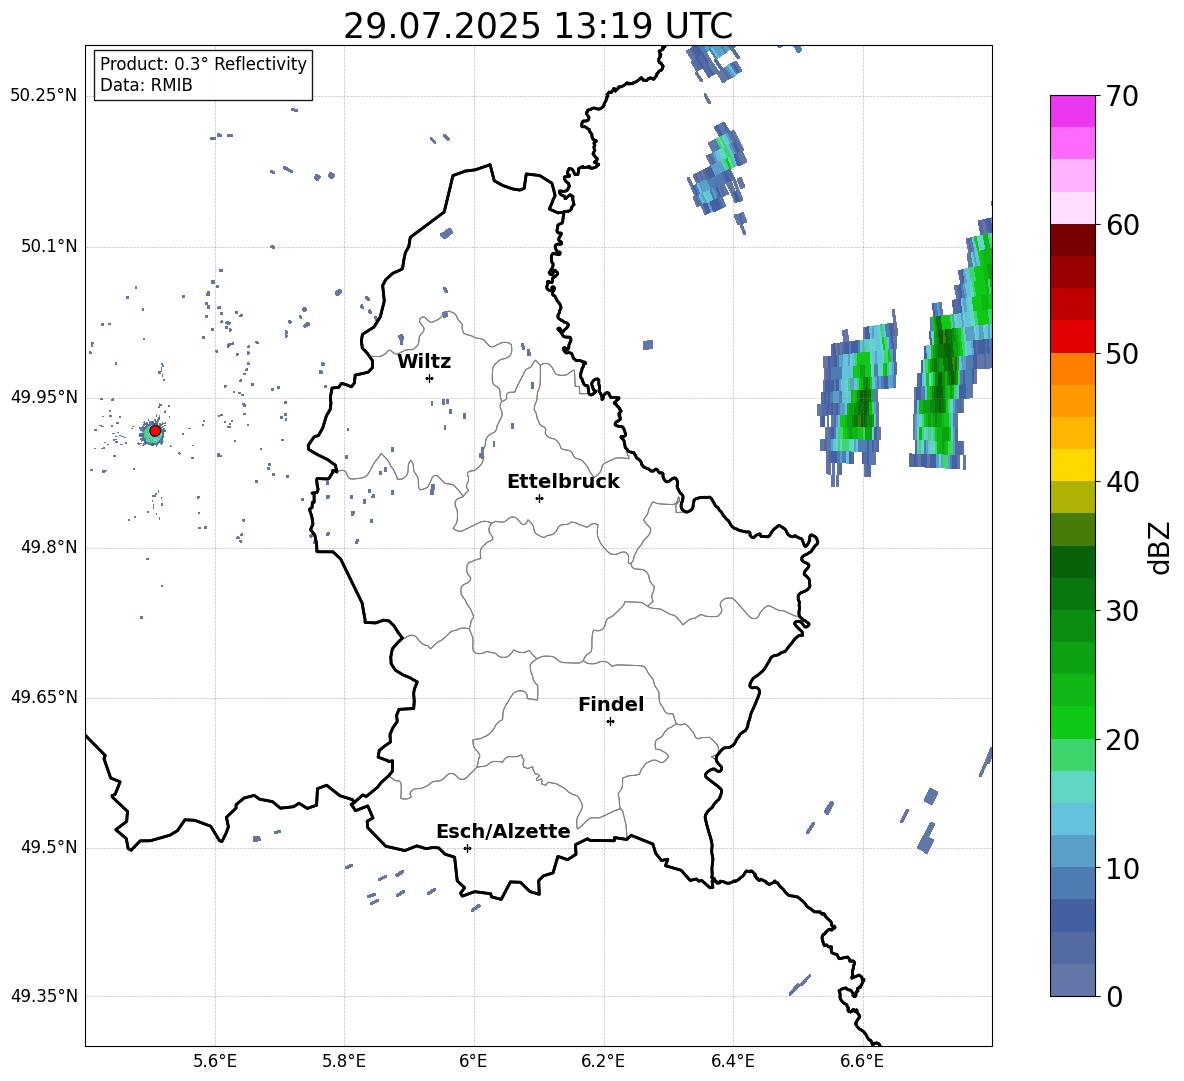
Task: Click the dBZ colorbar label
Action: coord(1161,547)
